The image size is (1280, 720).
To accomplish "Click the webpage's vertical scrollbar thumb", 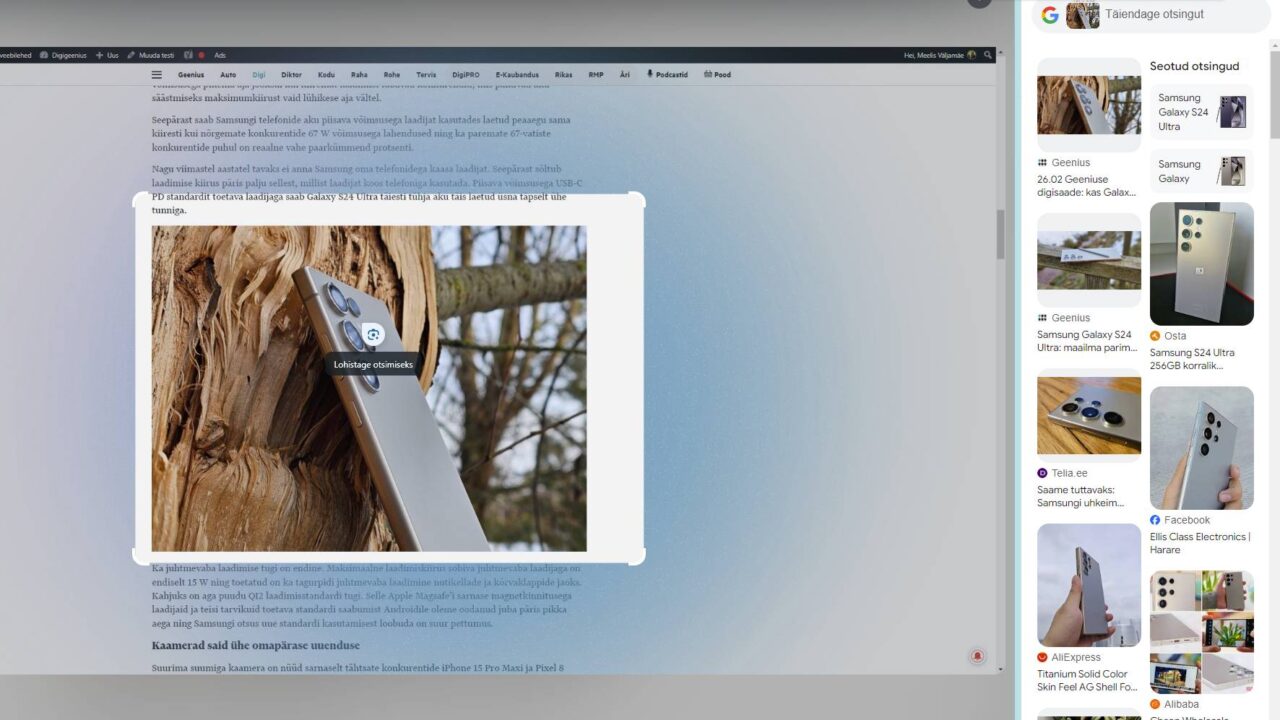I will [1000, 235].
